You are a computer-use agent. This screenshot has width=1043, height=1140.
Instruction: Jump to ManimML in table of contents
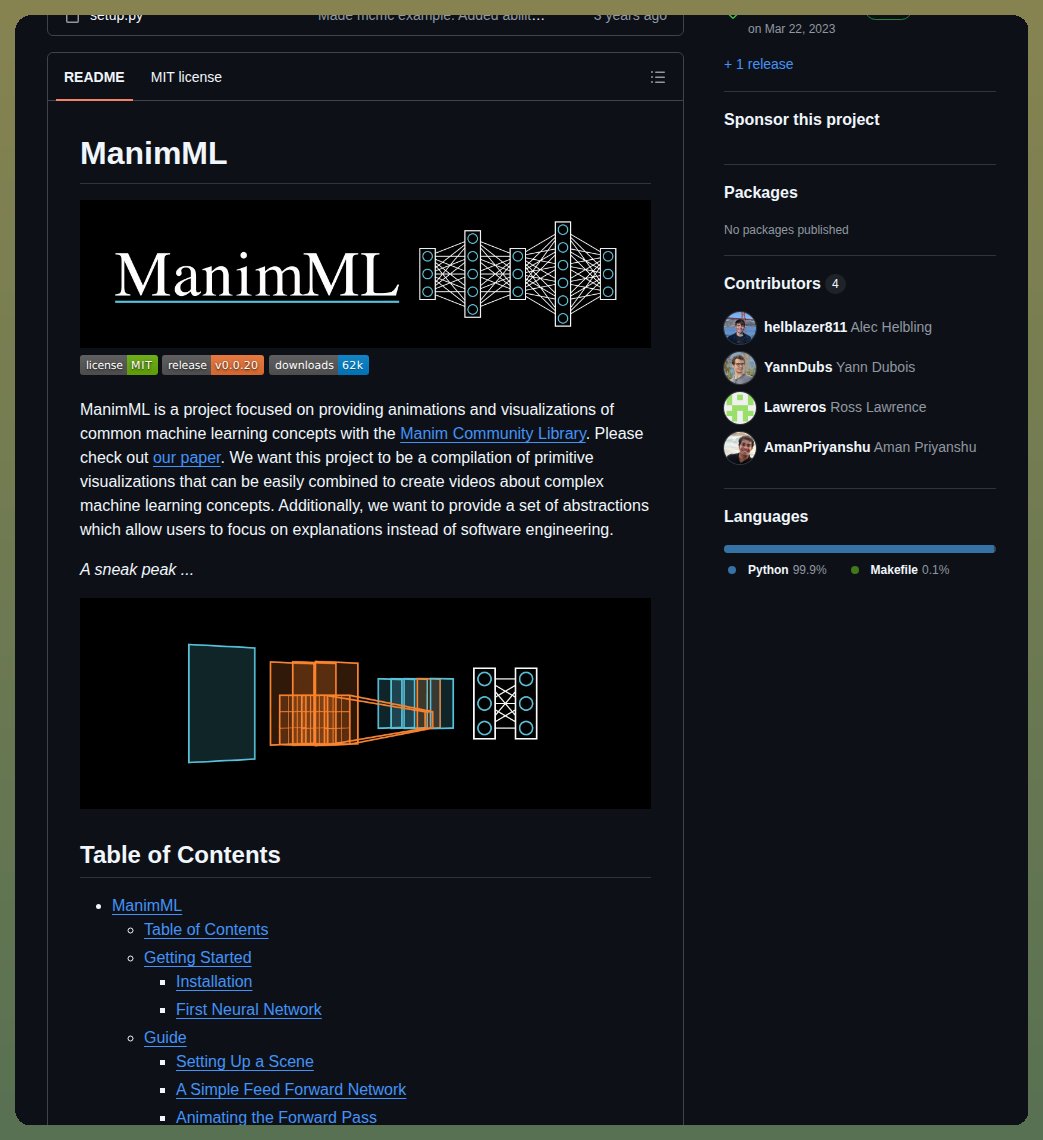tap(146, 905)
